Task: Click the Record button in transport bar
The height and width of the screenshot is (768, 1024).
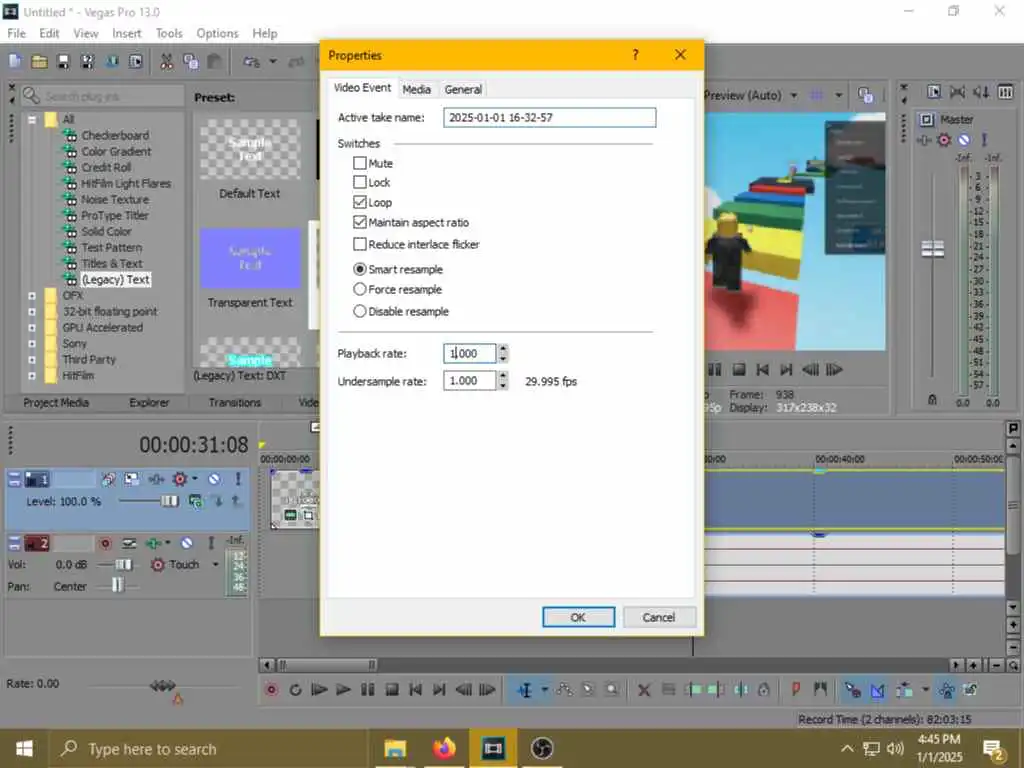Action: (272, 690)
